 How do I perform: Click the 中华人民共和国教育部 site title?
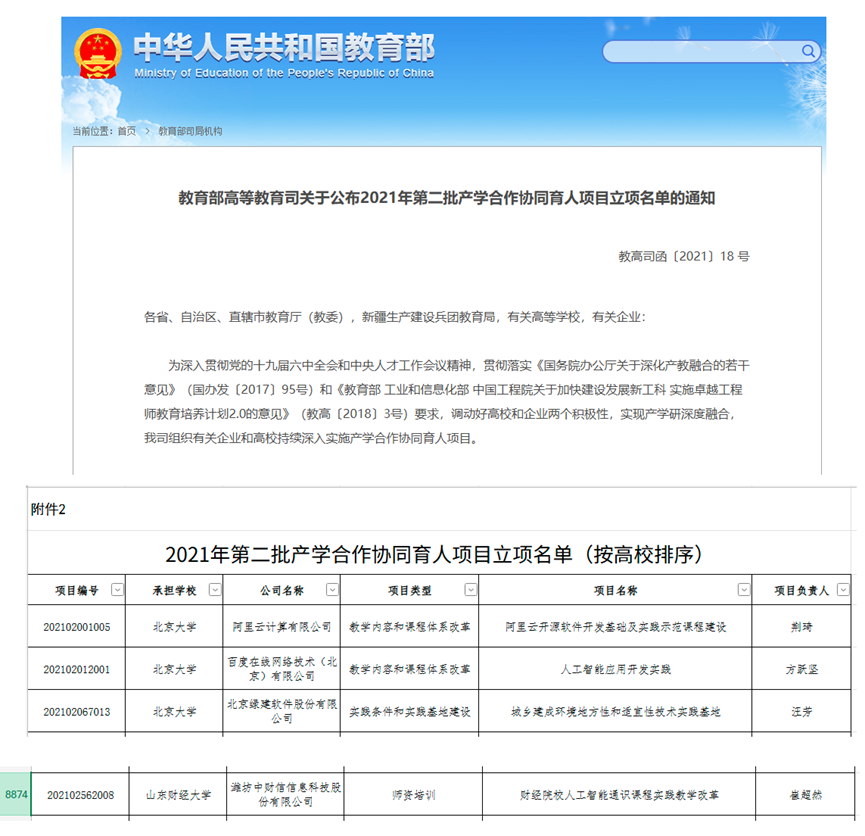click(284, 47)
